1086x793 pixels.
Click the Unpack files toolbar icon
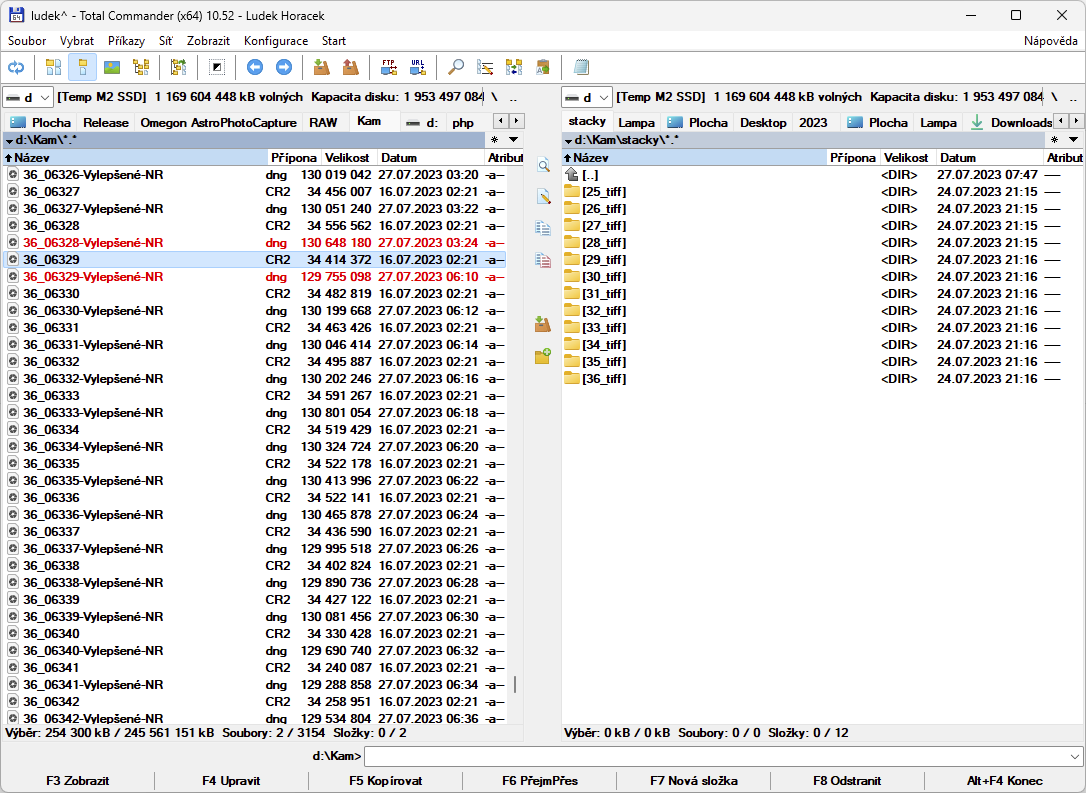(351, 67)
